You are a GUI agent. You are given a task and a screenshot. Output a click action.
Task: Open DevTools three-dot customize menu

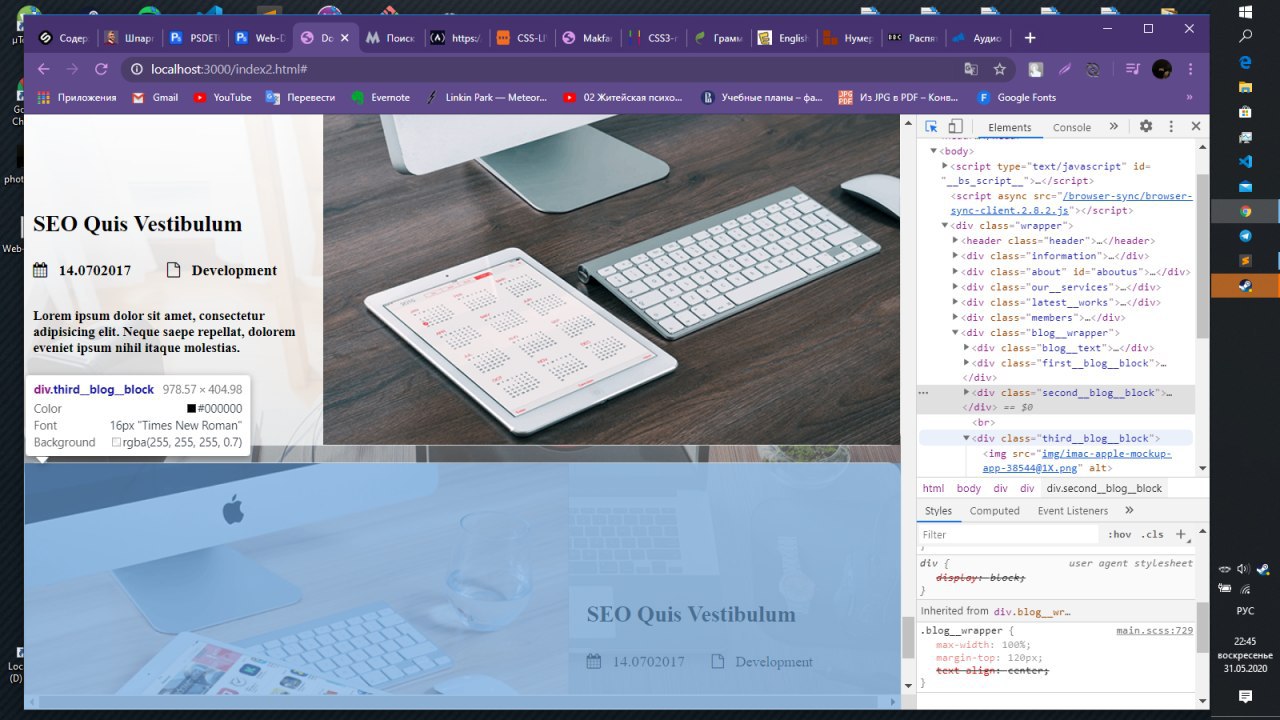tap(1171, 127)
